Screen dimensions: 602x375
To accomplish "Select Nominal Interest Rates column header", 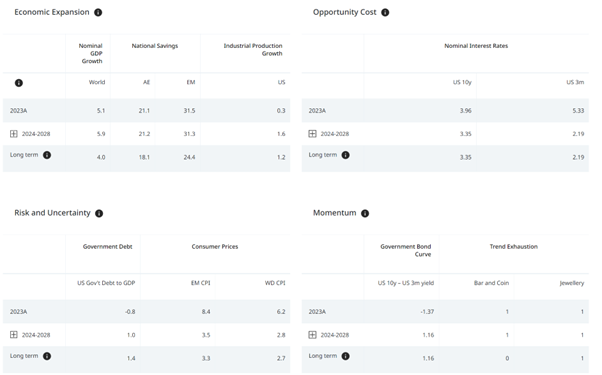I will [476, 46].
